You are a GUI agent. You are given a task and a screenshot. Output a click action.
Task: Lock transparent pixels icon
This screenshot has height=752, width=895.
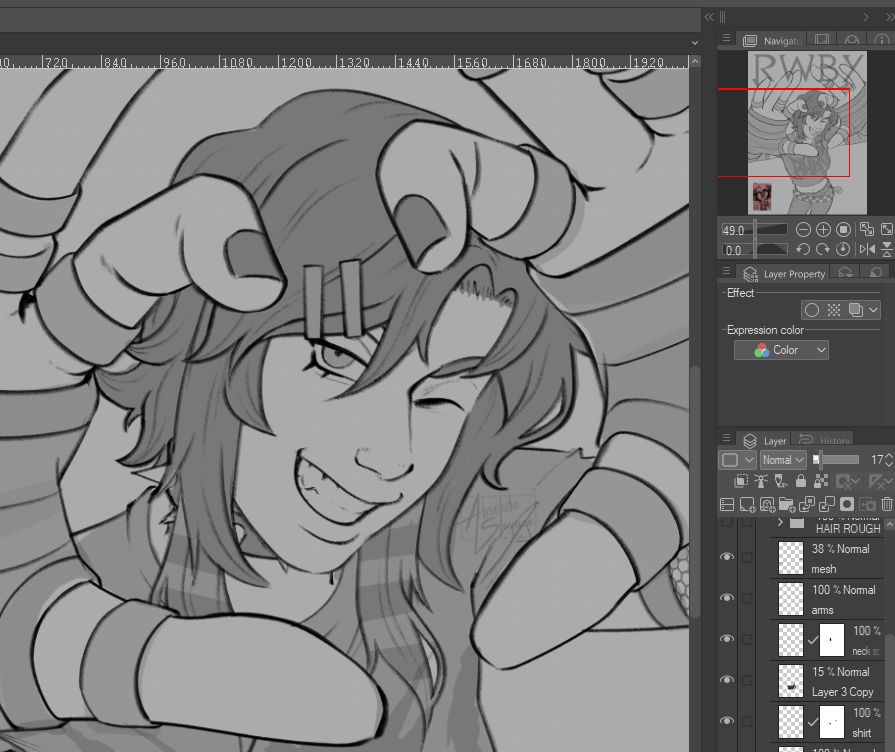[x=821, y=481]
